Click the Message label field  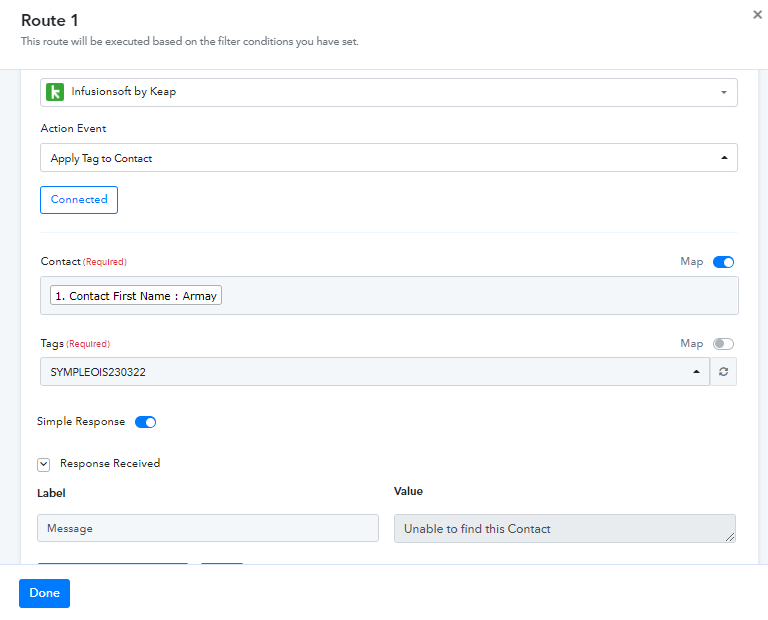(x=208, y=528)
